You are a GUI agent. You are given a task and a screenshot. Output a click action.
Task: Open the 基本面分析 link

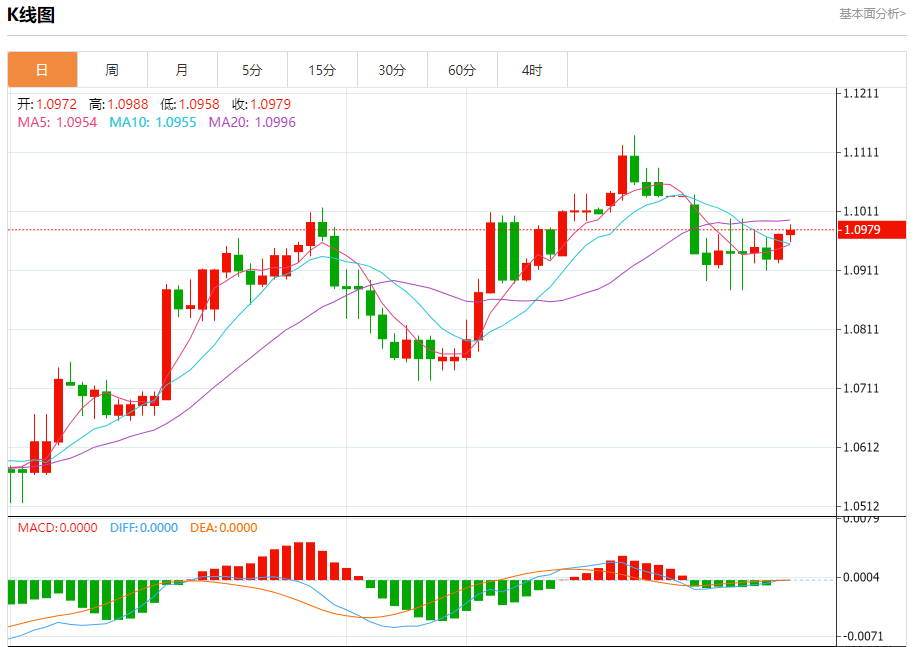coord(872,13)
